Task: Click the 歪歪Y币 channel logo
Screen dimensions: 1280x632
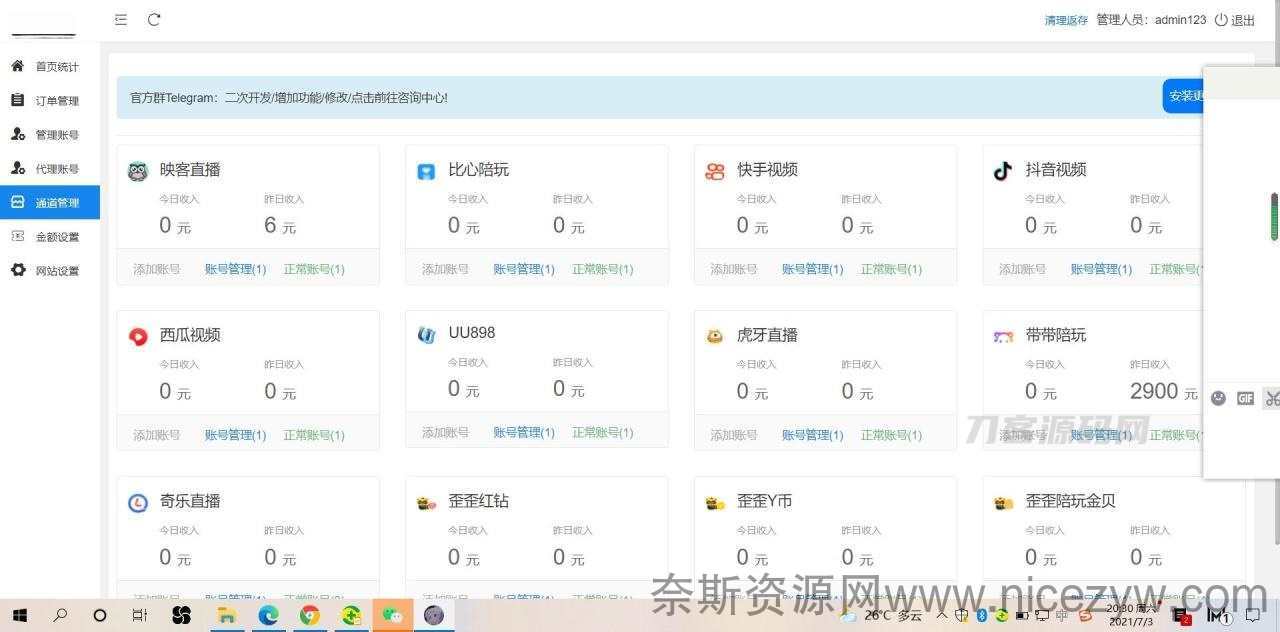Action: coord(715,503)
